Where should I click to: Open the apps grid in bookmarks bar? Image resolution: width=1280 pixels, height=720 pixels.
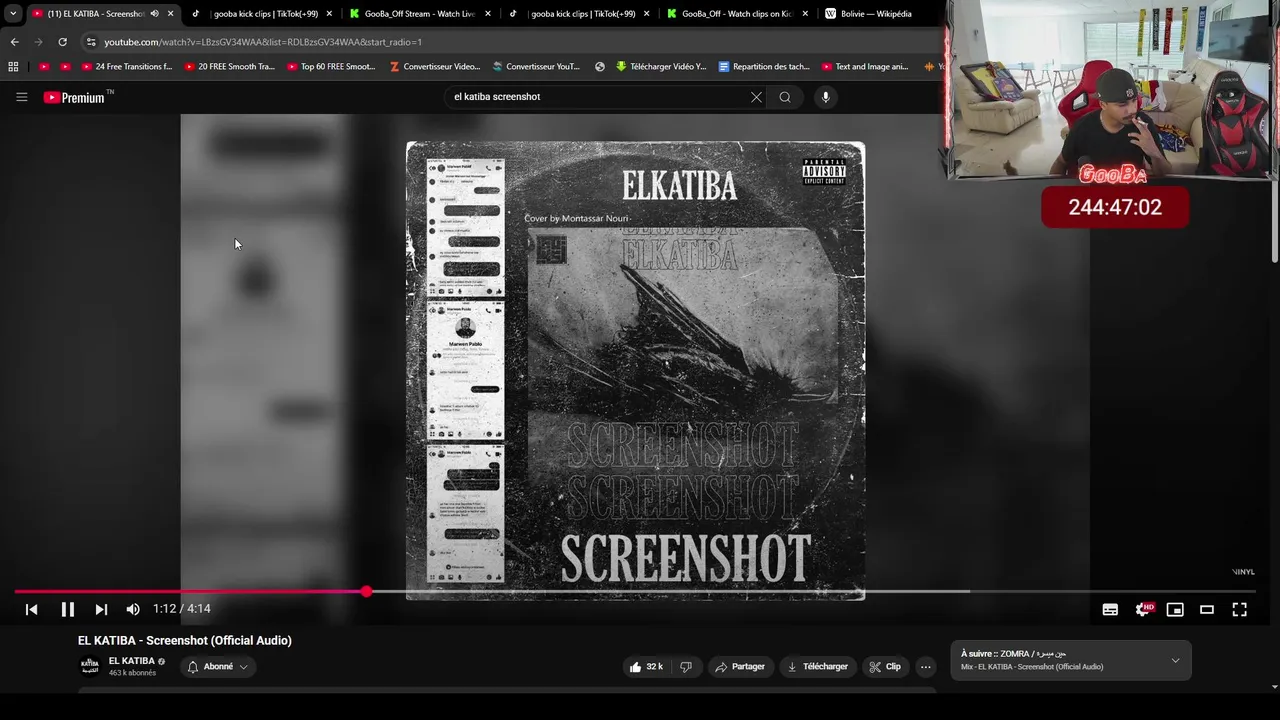[13, 67]
